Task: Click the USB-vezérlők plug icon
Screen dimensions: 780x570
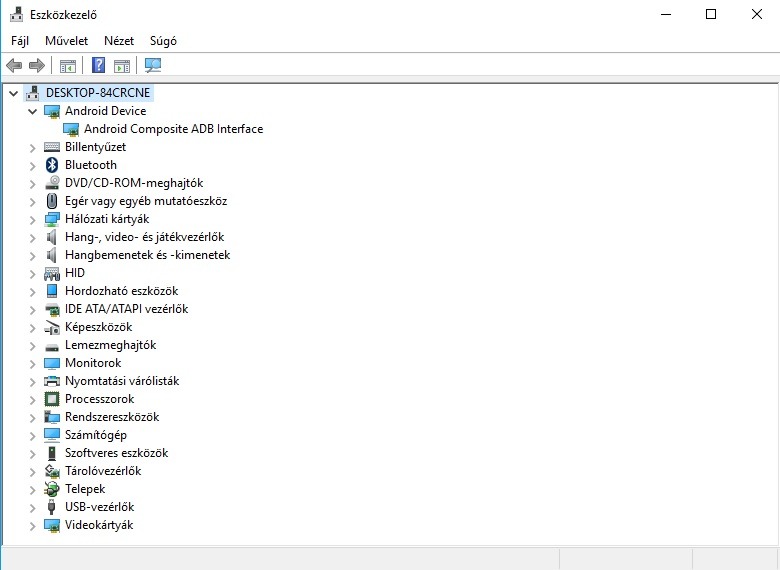Action: pyautogui.click(x=52, y=507)
